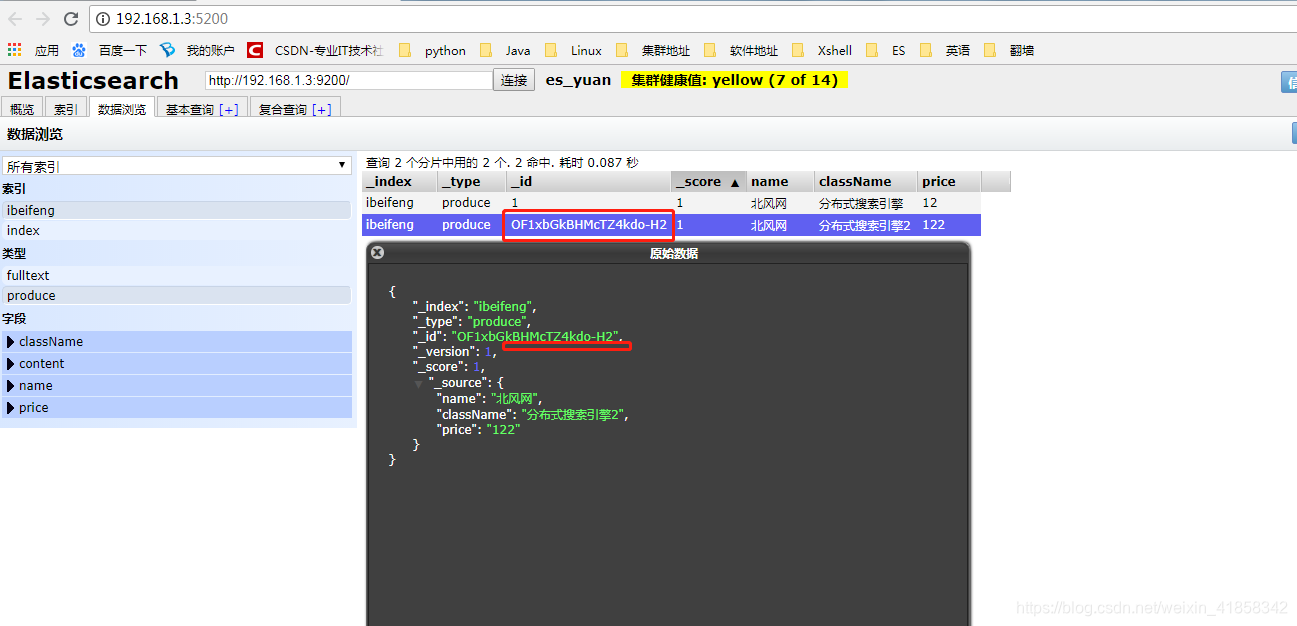Open the 应用 apps grid bookmark
Viewport: 1297px width, 626px height.
tap(34, 50)
